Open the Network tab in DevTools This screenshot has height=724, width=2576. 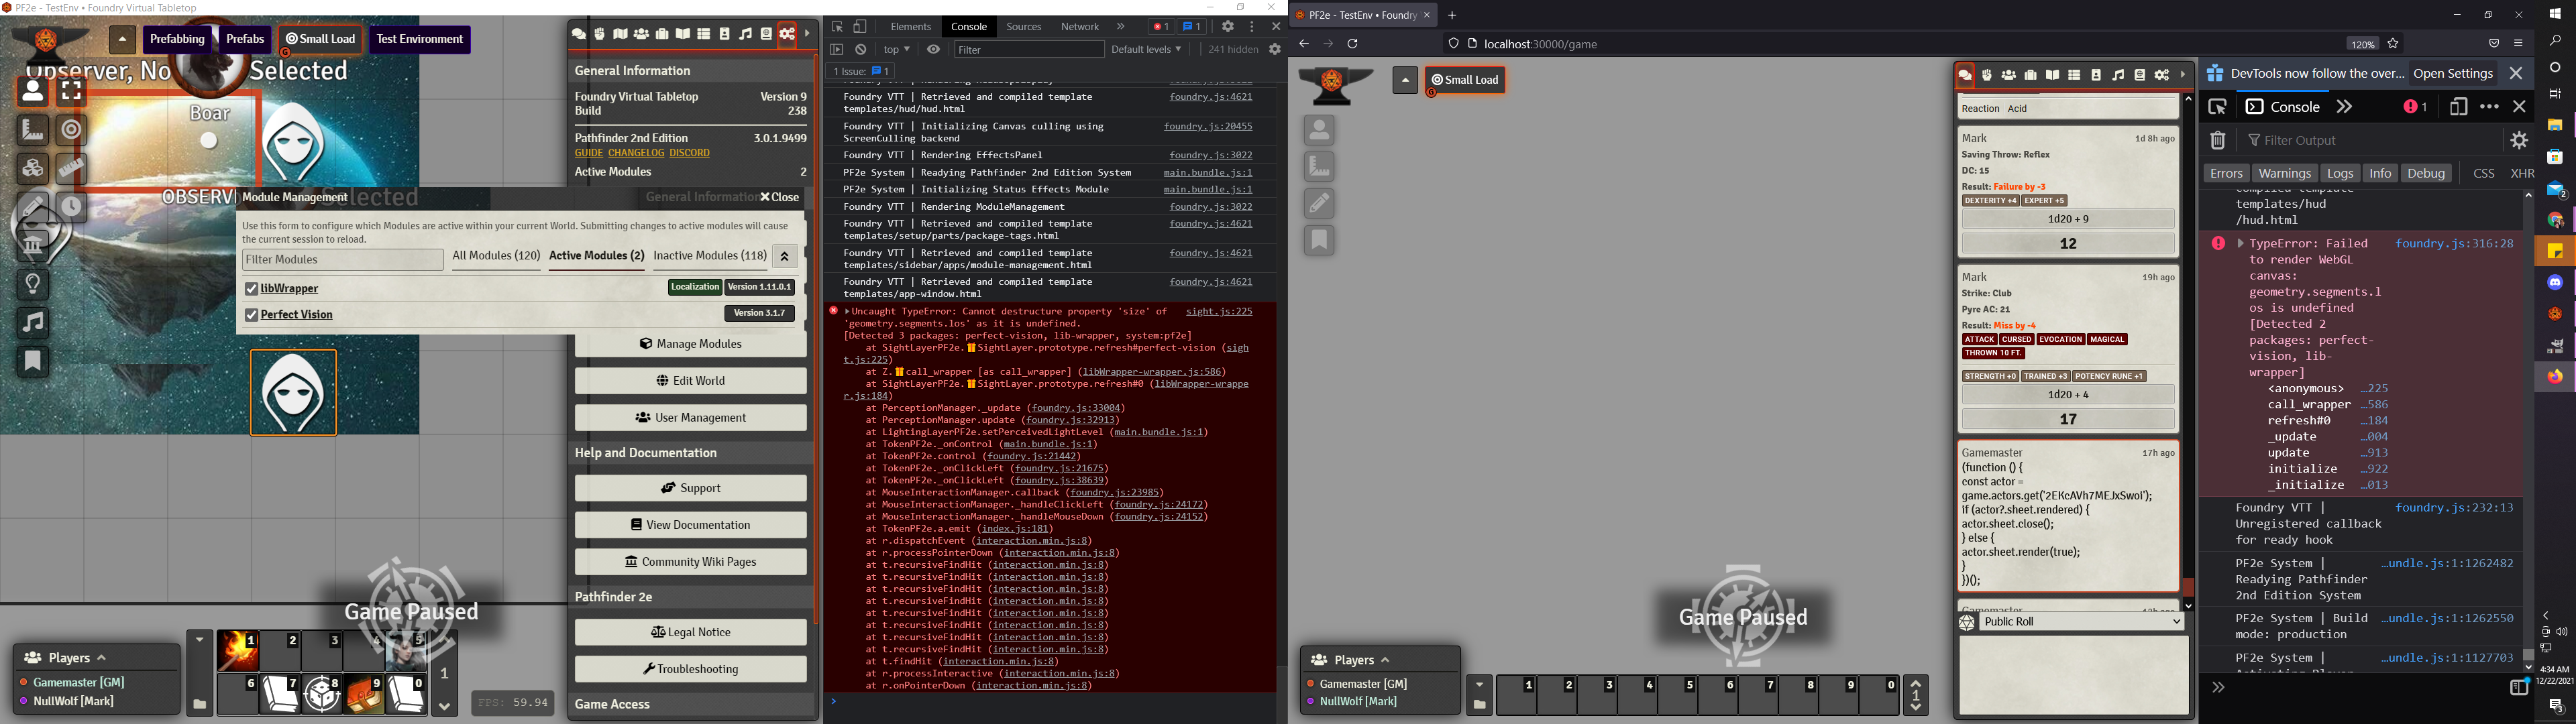[x=1080, y=26]
